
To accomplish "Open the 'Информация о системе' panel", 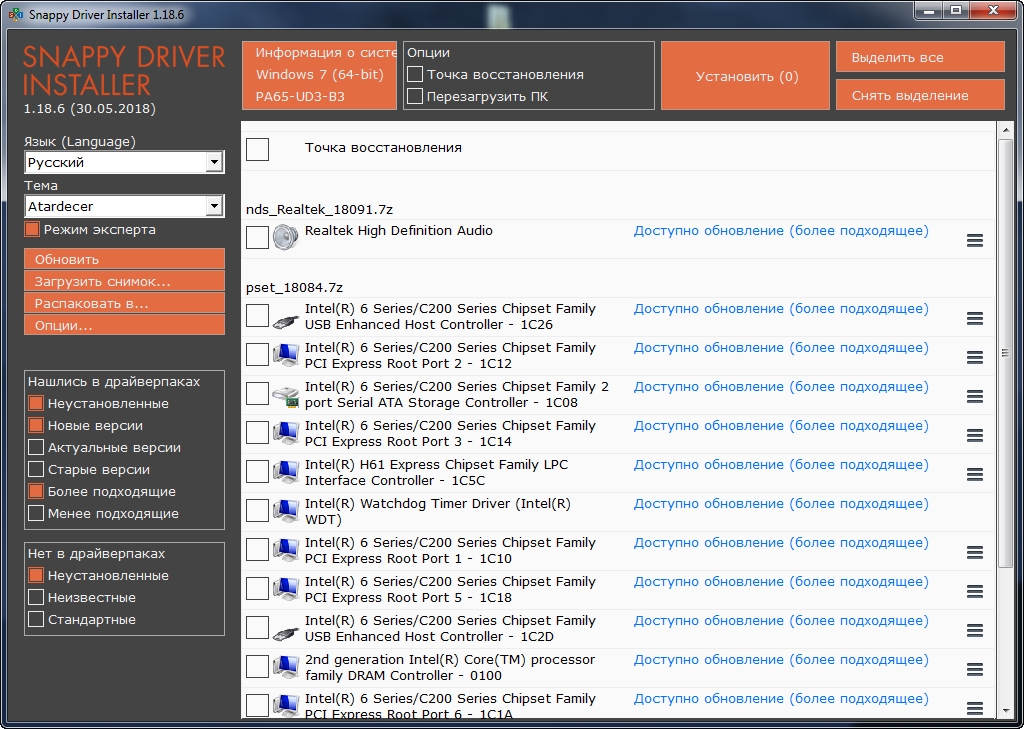I will pyautogui.click(x=319, y=75).
